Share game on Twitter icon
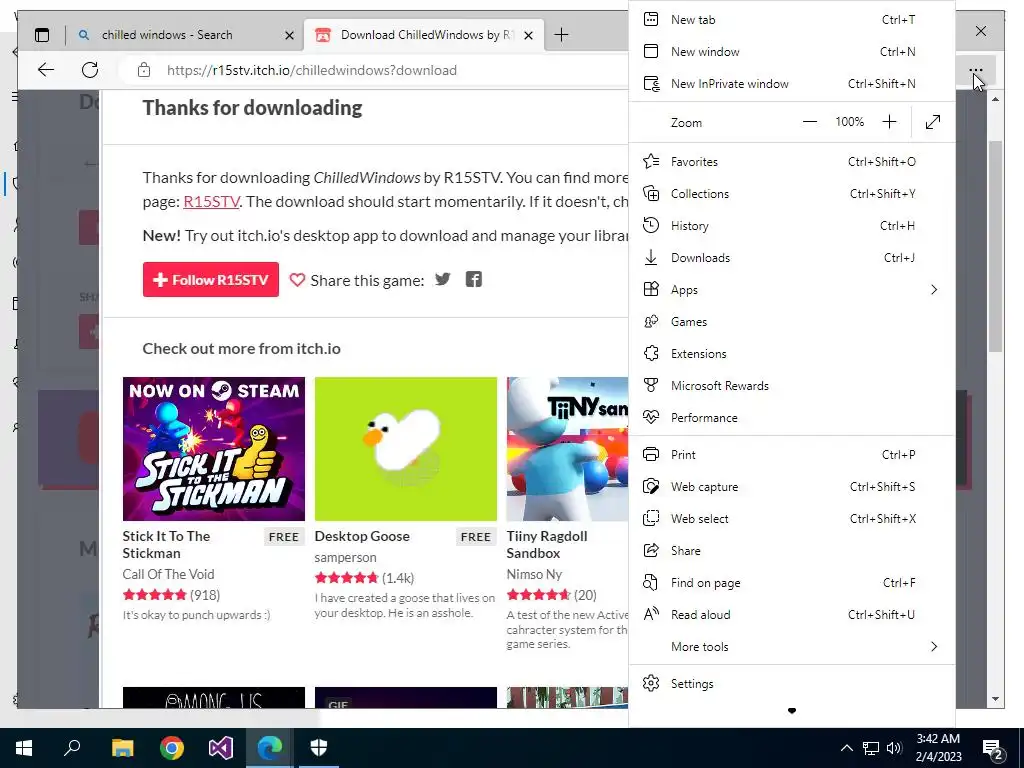The height and width of the screenshot is (768, 1024). 443,280
